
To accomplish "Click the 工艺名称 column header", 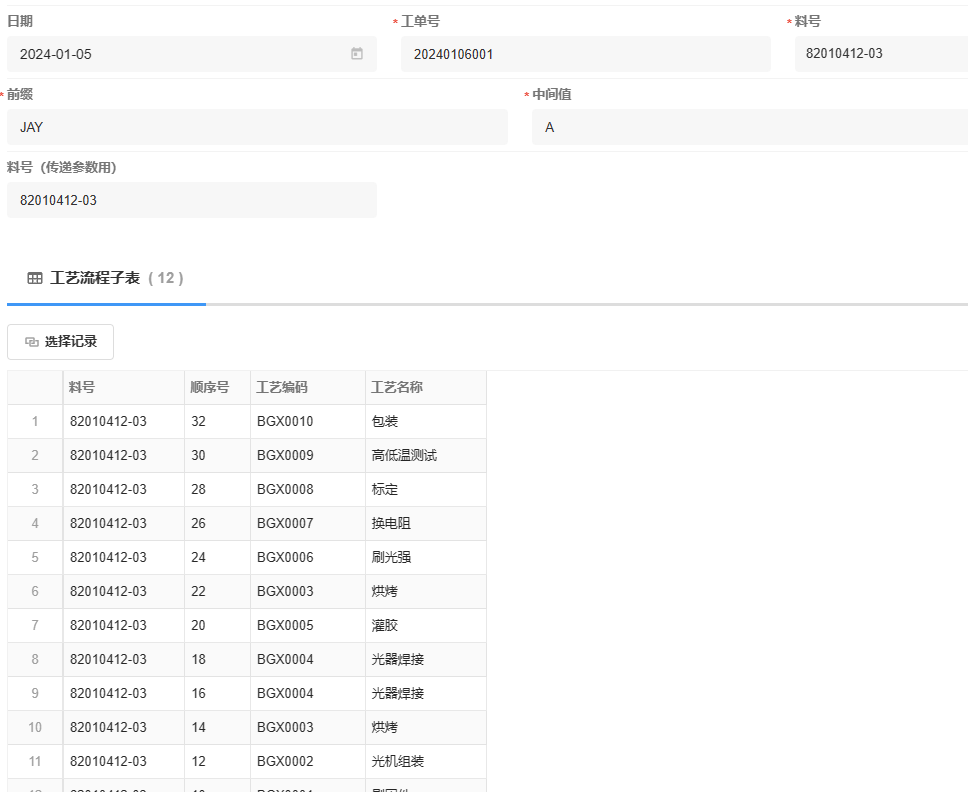I will (425, 388).
